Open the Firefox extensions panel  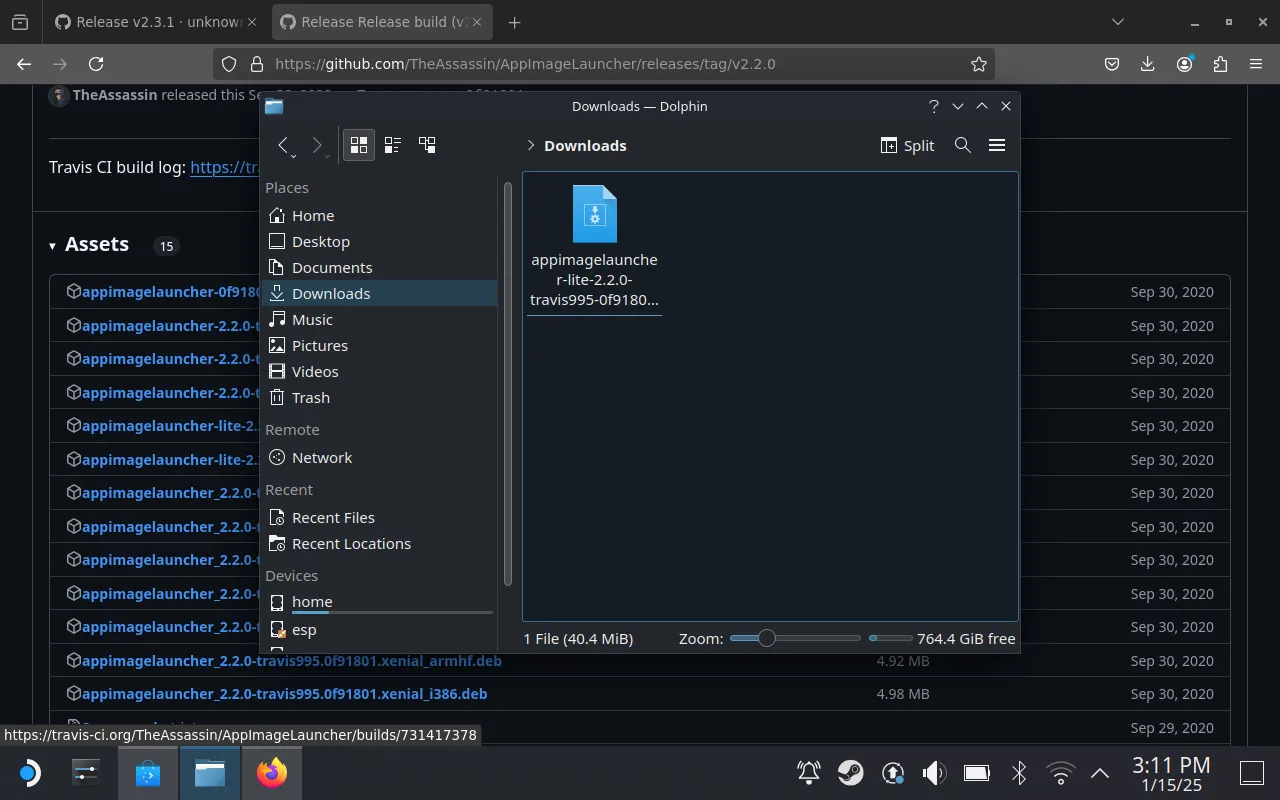click(x=1219, y=63)
